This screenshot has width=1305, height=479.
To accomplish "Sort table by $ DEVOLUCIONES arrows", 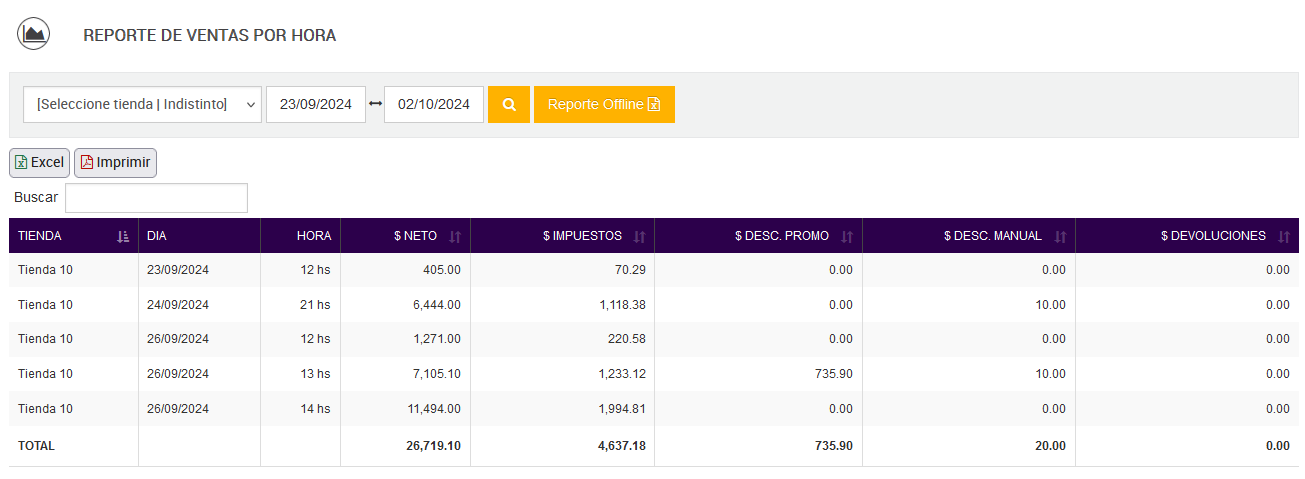I will click(x=1284, y=236).
